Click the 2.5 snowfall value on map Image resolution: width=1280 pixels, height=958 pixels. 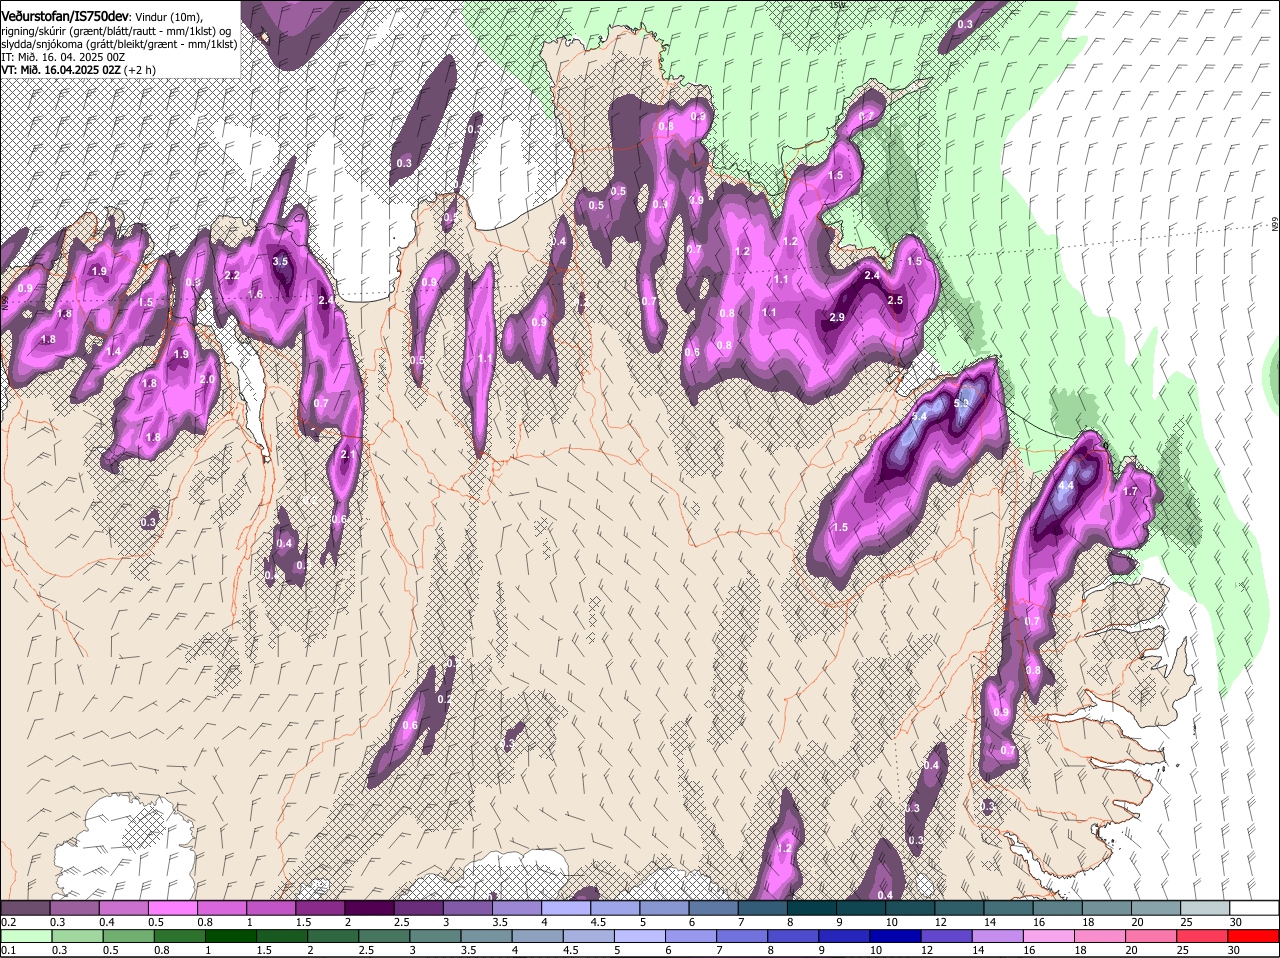895,301
